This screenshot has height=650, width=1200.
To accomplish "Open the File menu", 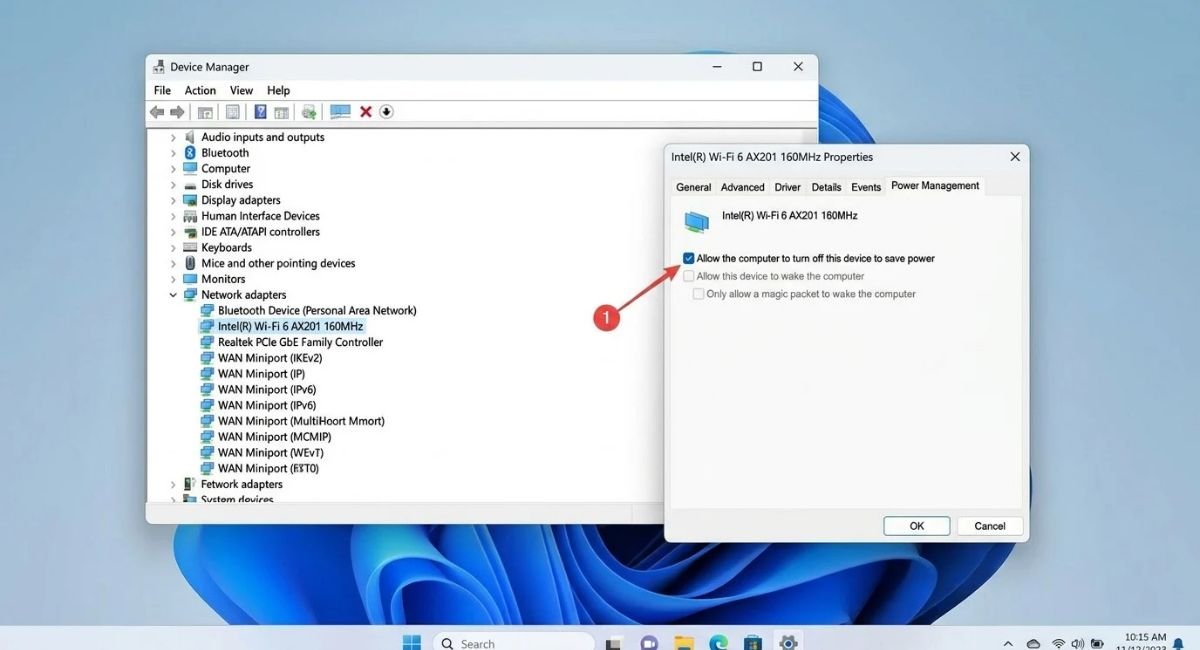I will pyautogui.click(x=162, y=90).
